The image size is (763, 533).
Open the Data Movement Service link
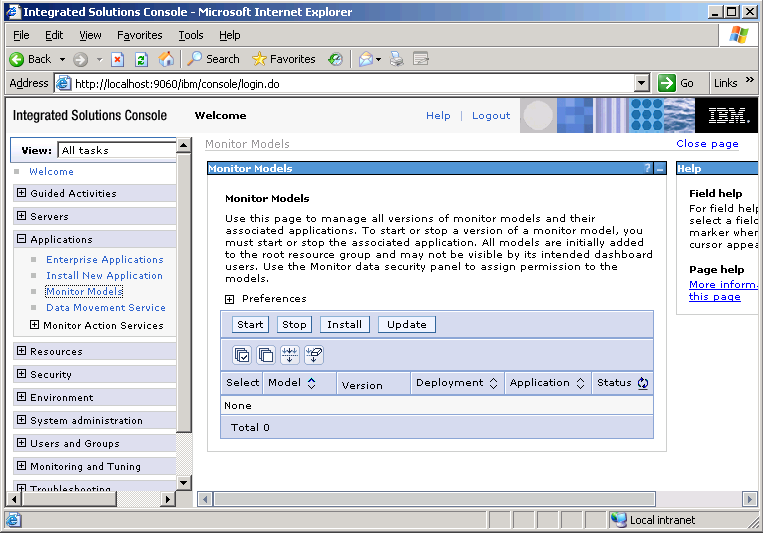point(106,308)
